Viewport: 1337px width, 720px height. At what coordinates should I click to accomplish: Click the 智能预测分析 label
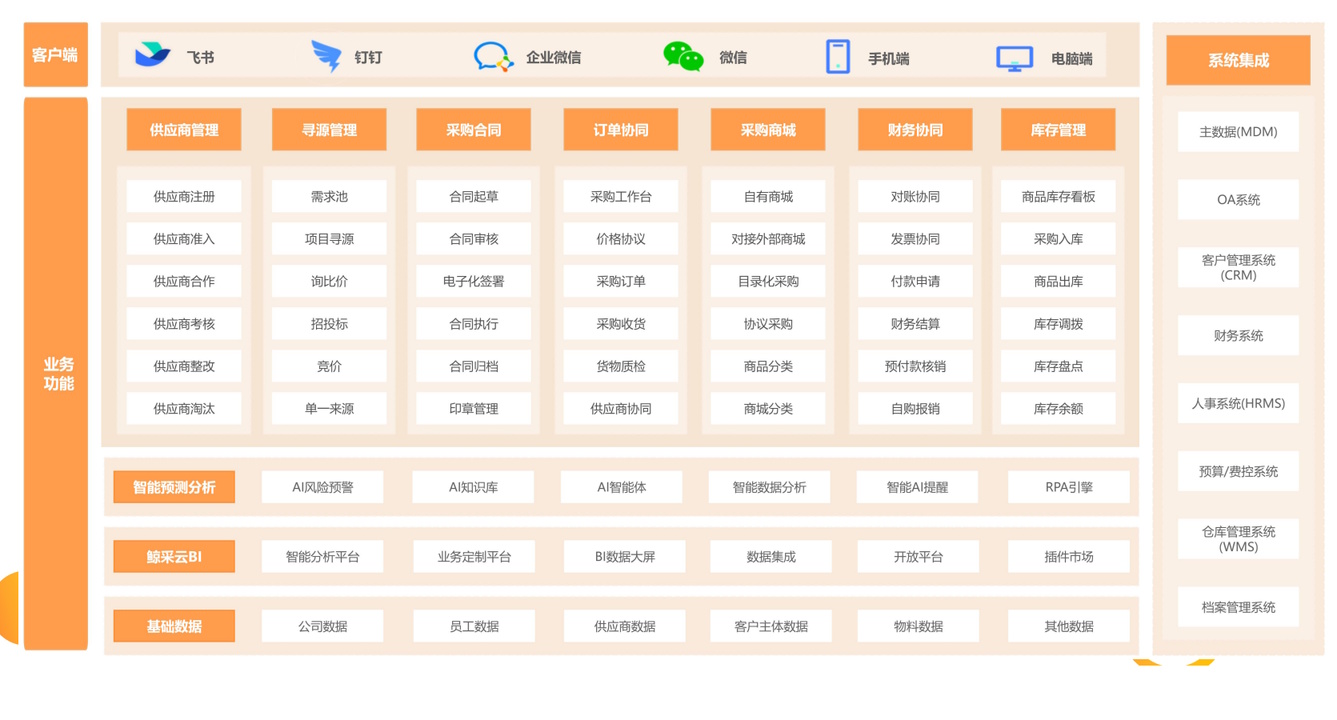174,487
